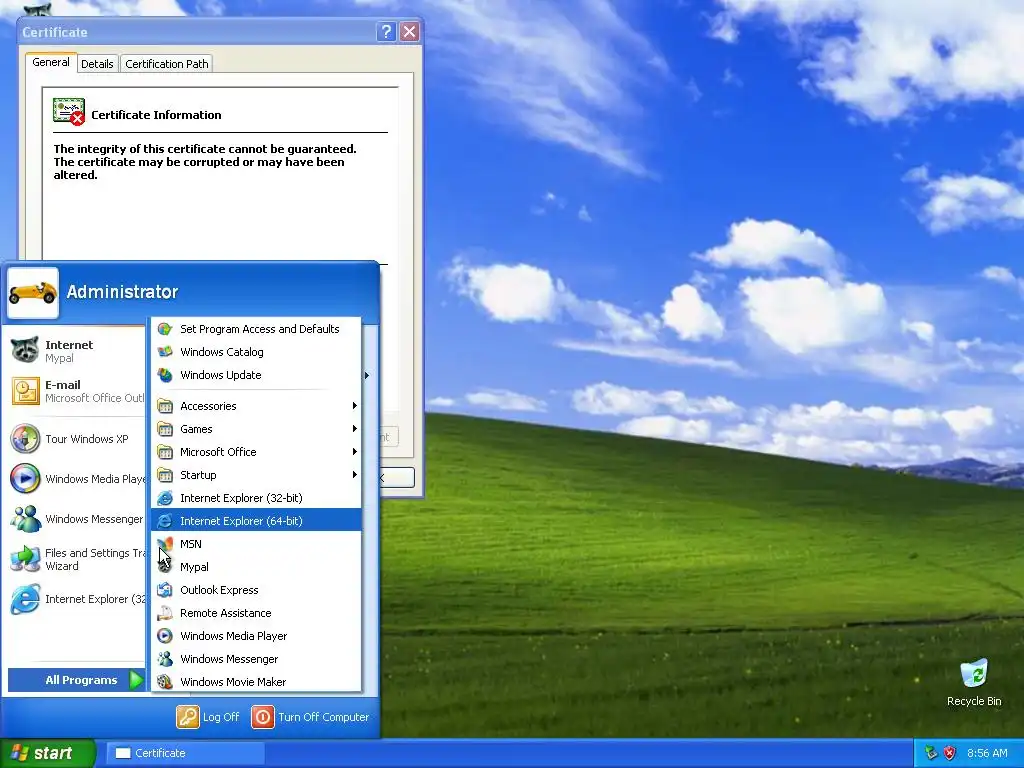Screen dimensions: 1024x768
Task: Switch to the Certification Path tab
Action: tap(167, 64)
